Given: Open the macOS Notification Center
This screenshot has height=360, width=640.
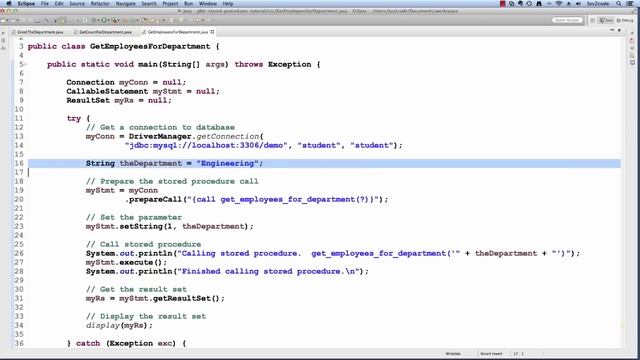Looking at the screenshot, I should coord(630,4).
